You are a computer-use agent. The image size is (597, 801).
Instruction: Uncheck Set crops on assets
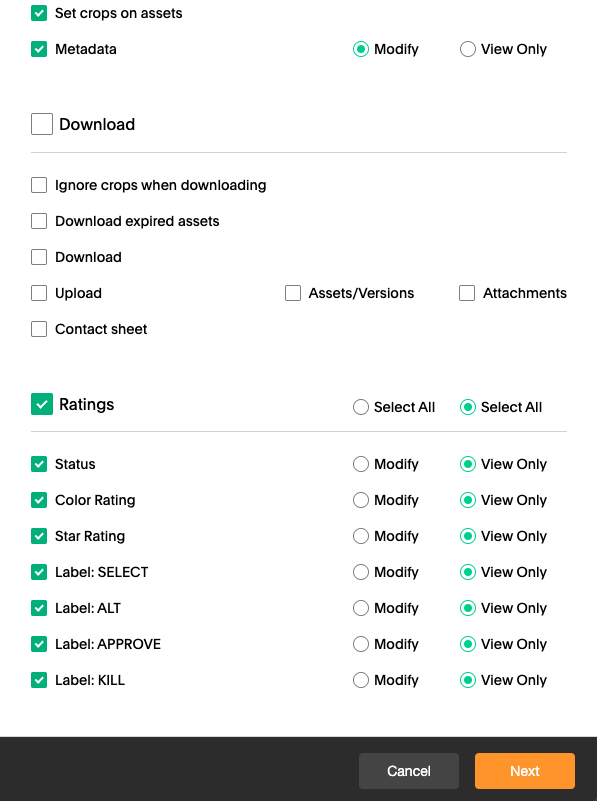click(x=39, y=13)
